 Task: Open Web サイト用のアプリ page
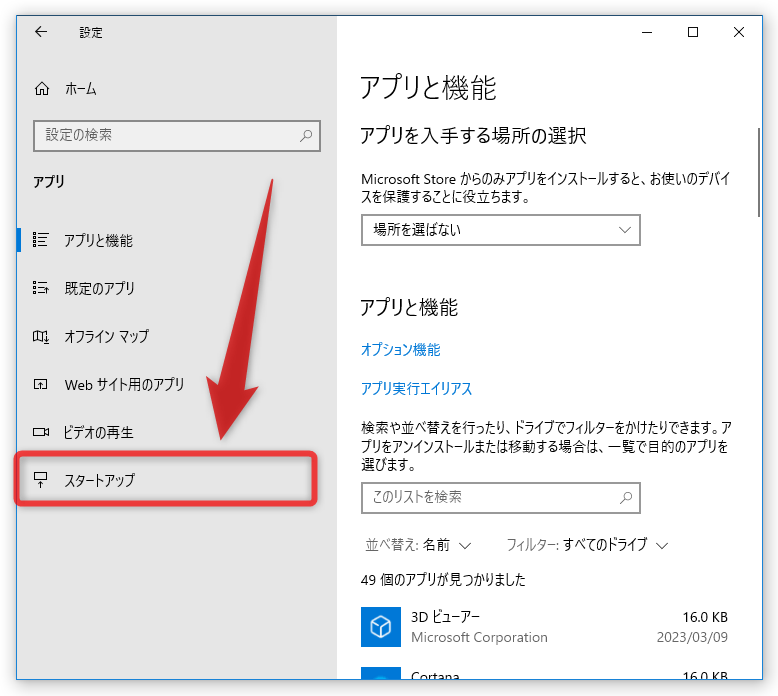coord(125,384)
